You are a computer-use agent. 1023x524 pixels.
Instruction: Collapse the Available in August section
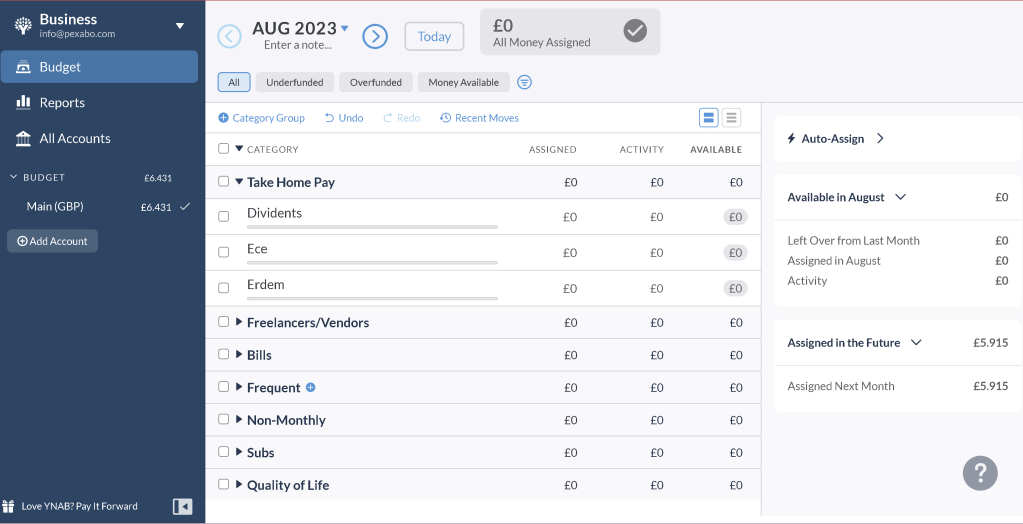900,197
